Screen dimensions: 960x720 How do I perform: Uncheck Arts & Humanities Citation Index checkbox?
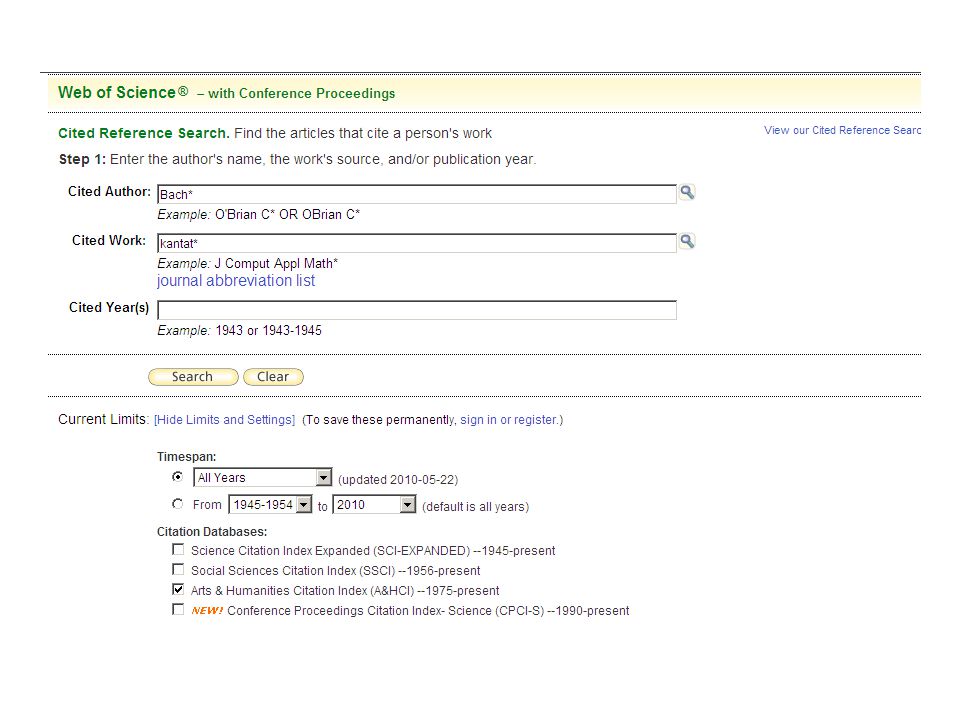(x=178, y=589)
